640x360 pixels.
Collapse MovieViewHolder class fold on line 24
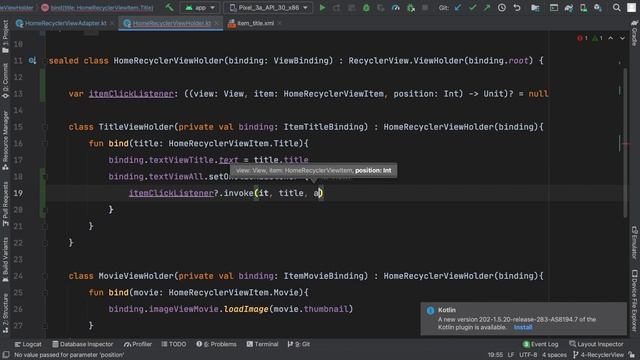[45, 276]
